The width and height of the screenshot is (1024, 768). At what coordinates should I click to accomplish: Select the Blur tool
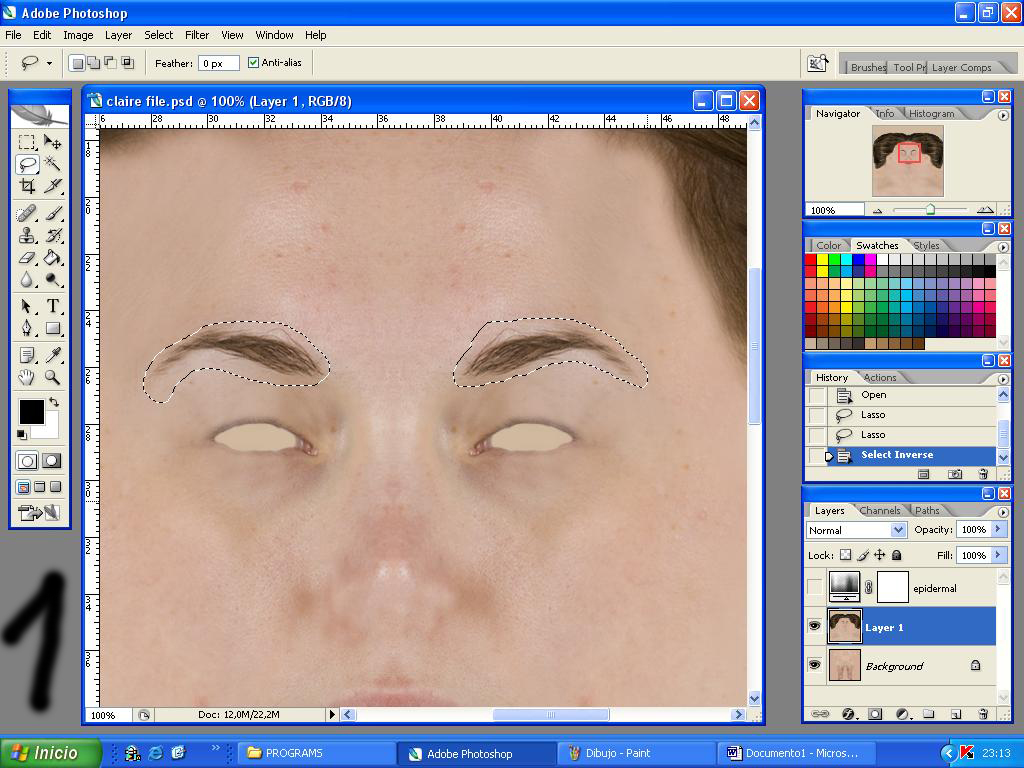click(x=27, y=280)
